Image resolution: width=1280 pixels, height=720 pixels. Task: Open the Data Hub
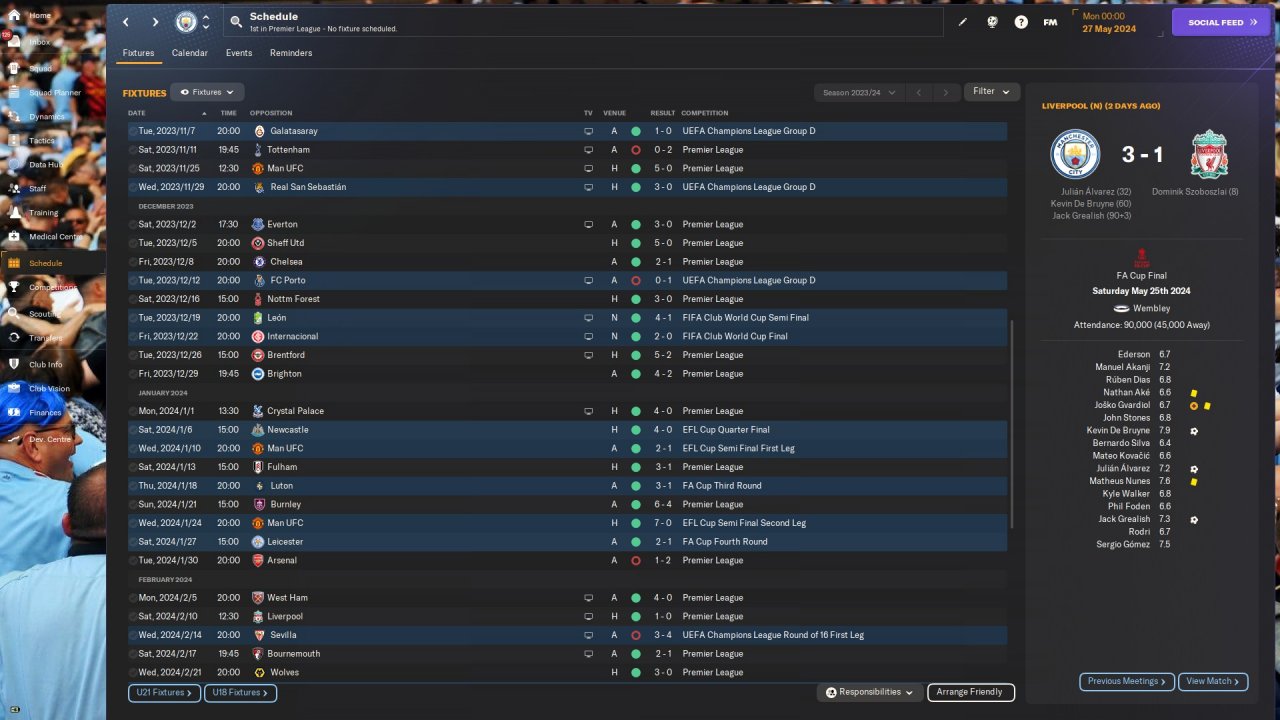click(45, 165)
